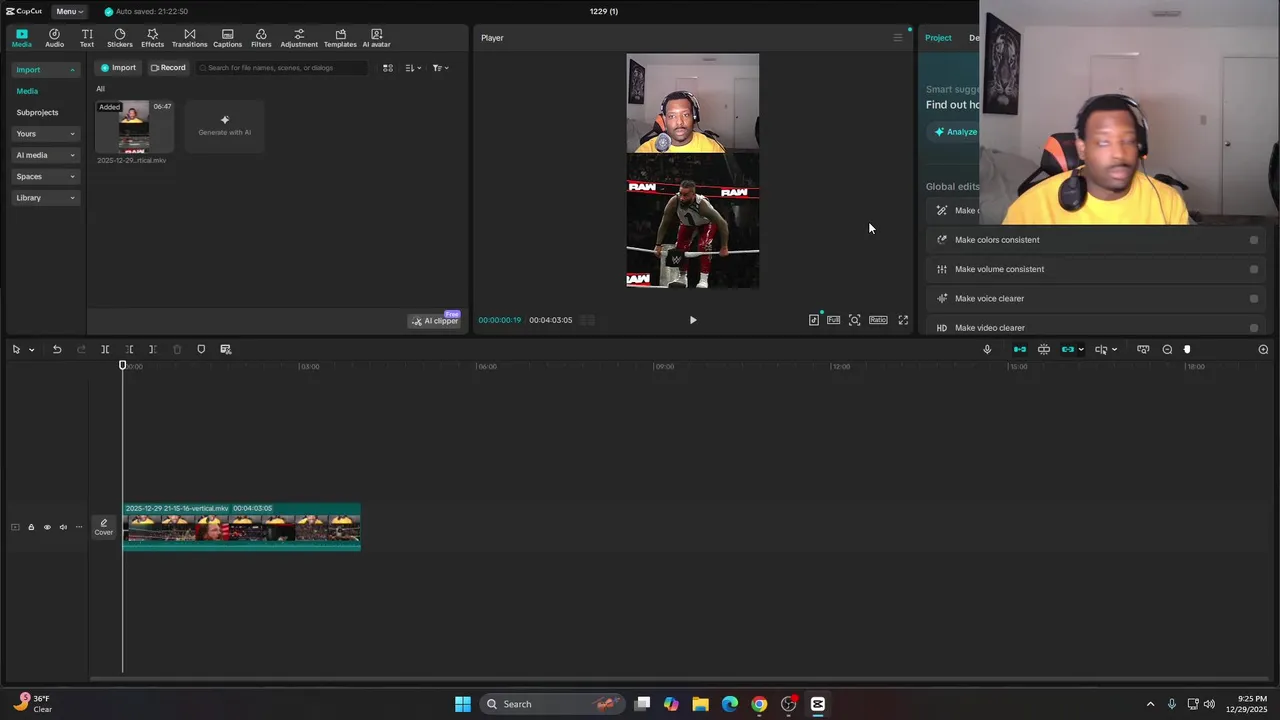Click the Full quality icon in player
This screenshot has width=1280, height=720.
pyautogui.click(x=833, y=320)
